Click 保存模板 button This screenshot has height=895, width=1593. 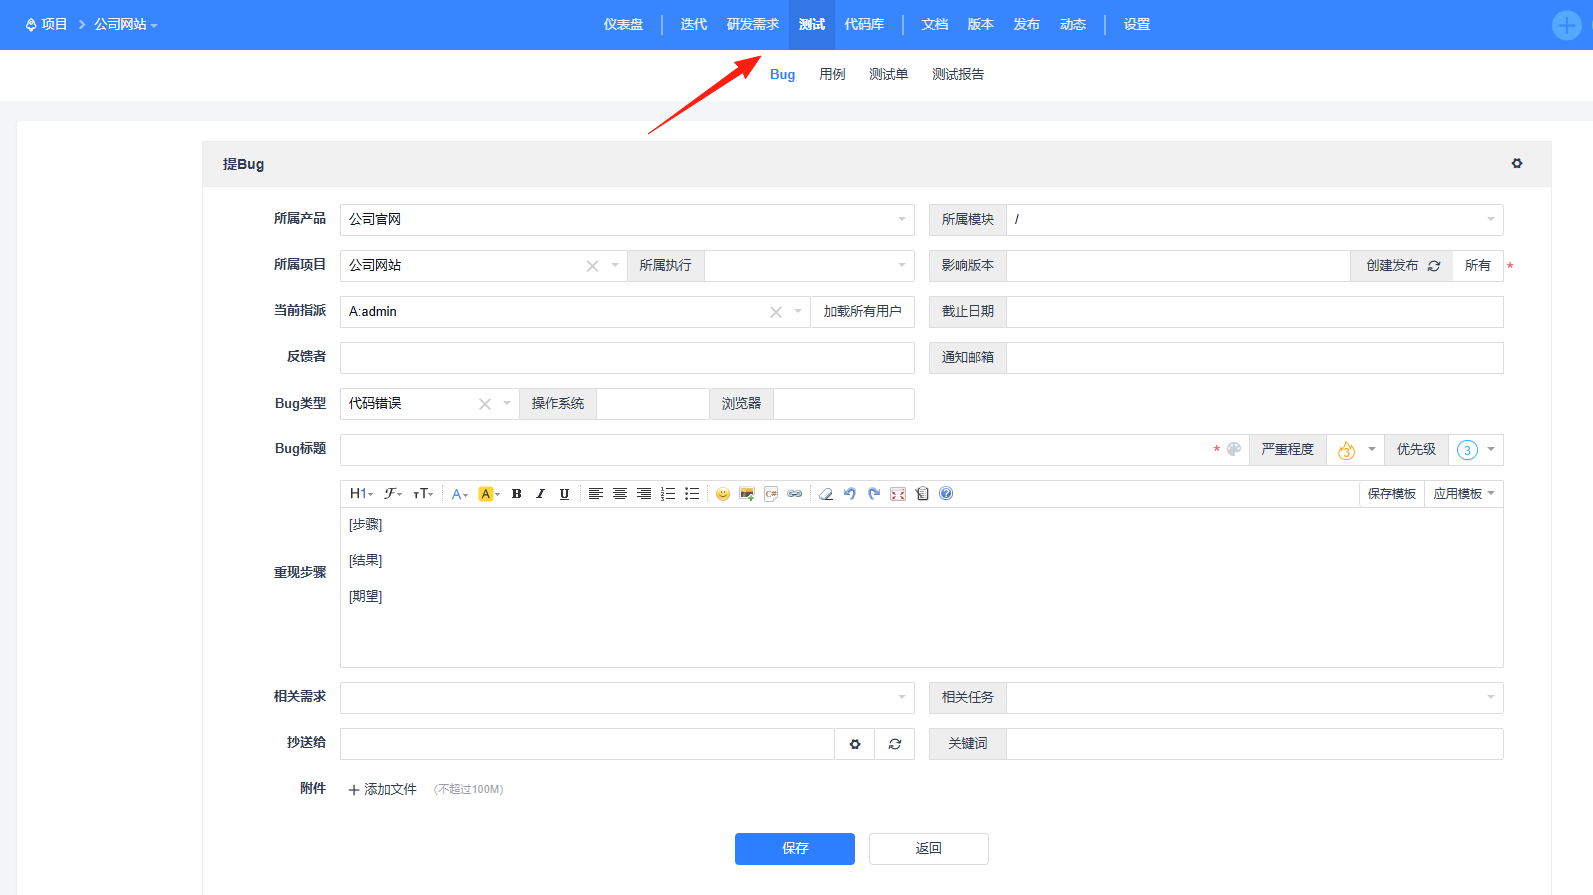tap(1392, 494)
